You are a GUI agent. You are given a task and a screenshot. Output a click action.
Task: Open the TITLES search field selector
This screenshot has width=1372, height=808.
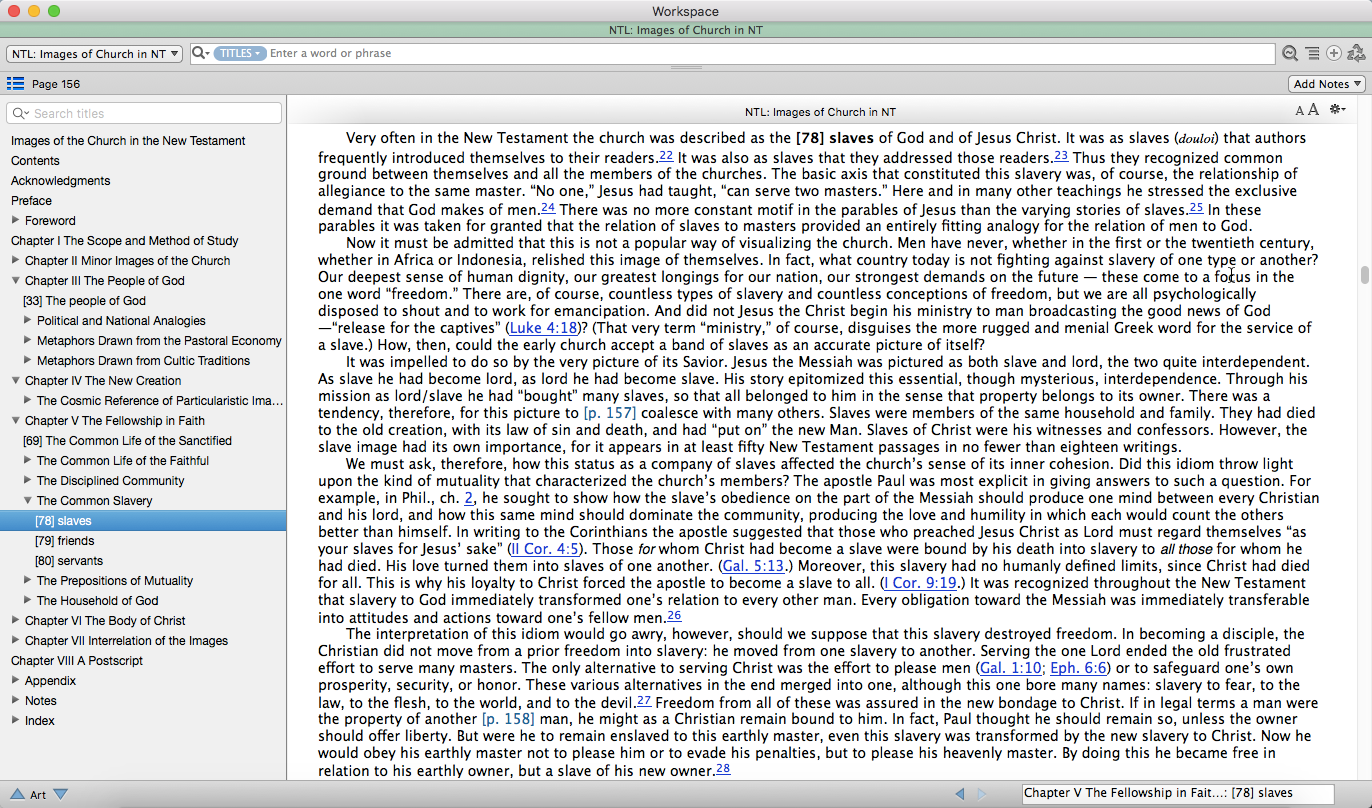(239, 53)
